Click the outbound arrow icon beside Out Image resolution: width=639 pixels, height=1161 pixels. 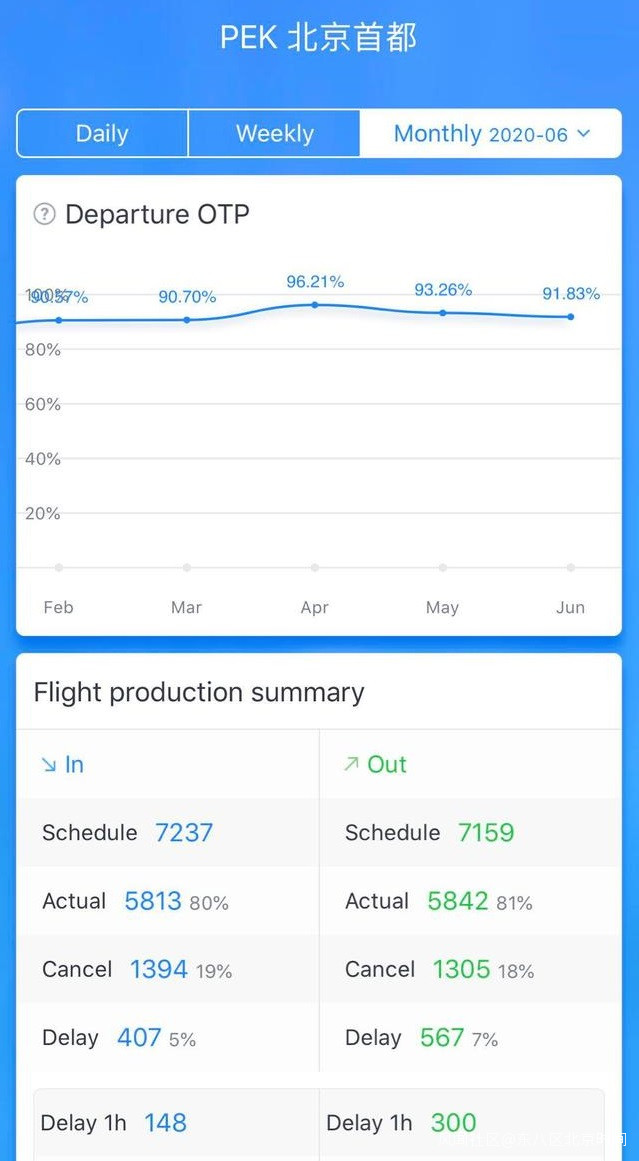point(351,765)
